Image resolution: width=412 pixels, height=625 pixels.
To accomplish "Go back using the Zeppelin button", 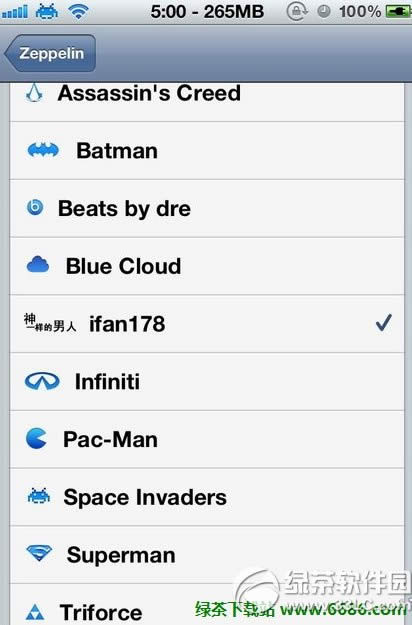I will click(x=50, y=53).
